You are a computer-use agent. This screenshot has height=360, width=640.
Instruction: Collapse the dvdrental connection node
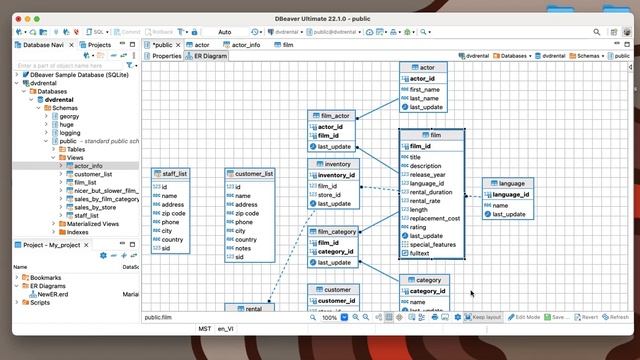(x=17, y=83)
